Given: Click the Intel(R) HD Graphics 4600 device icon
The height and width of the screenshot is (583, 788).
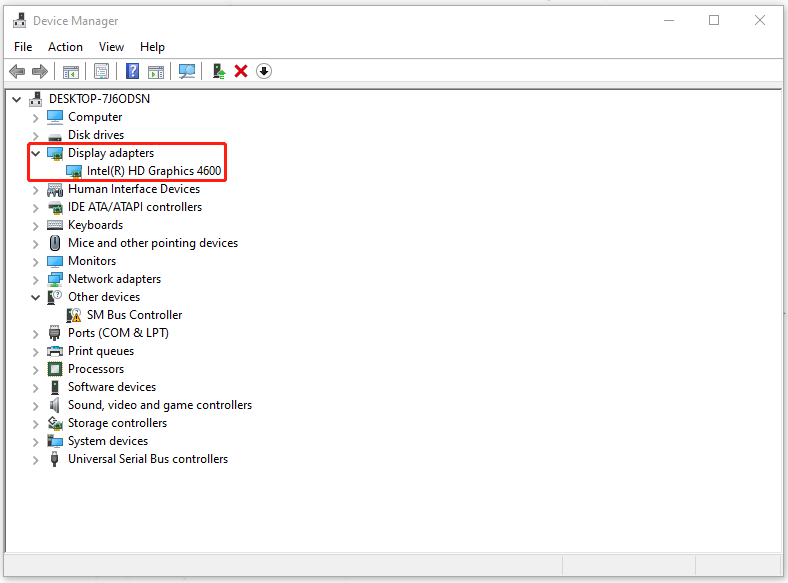Looking at the screenshot, I should [x=74, y=172].
